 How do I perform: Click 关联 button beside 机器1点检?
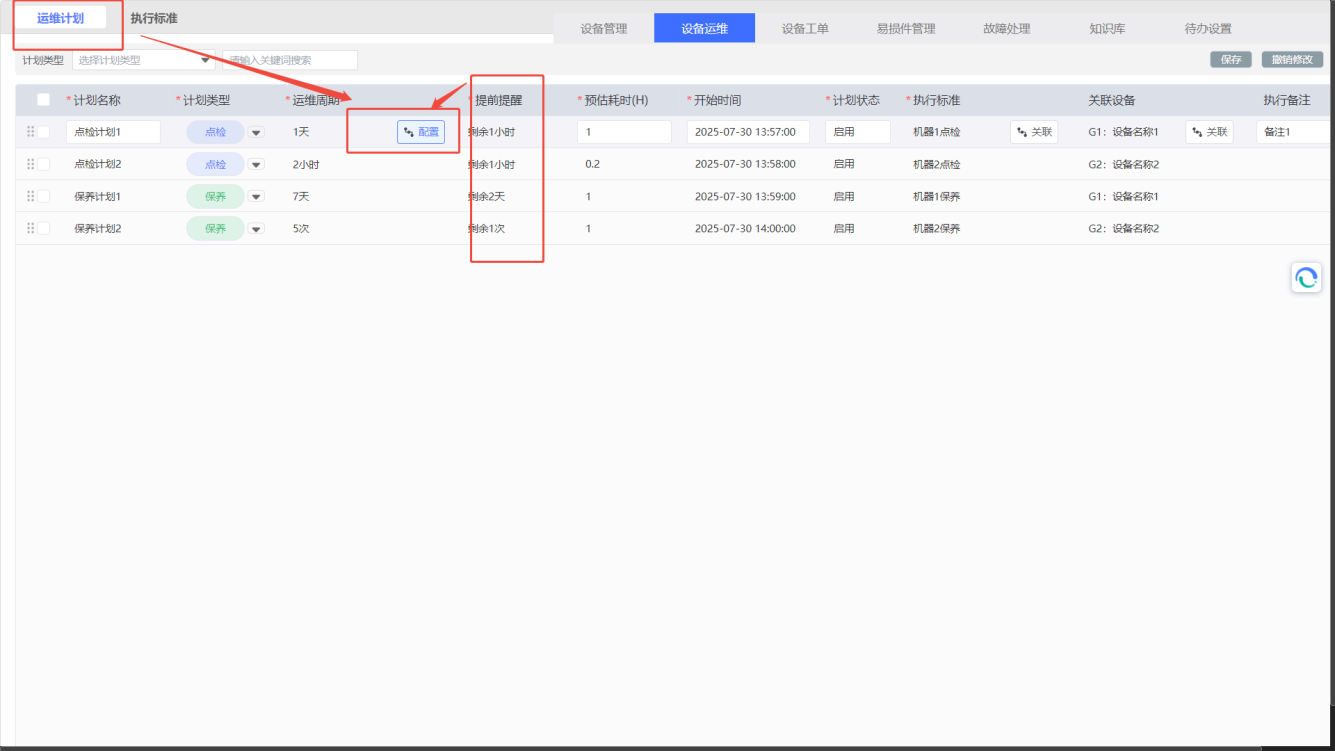pos(1034,132)
